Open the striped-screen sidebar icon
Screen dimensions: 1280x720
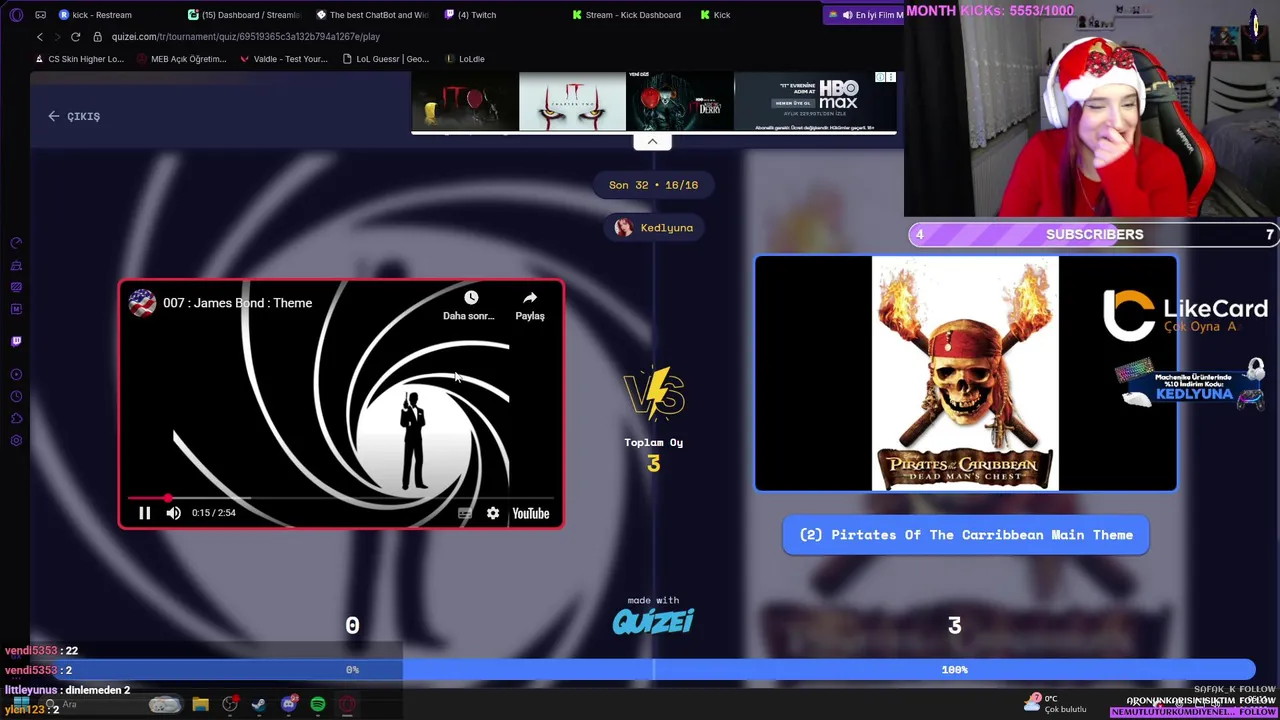(x=16, y=287)
